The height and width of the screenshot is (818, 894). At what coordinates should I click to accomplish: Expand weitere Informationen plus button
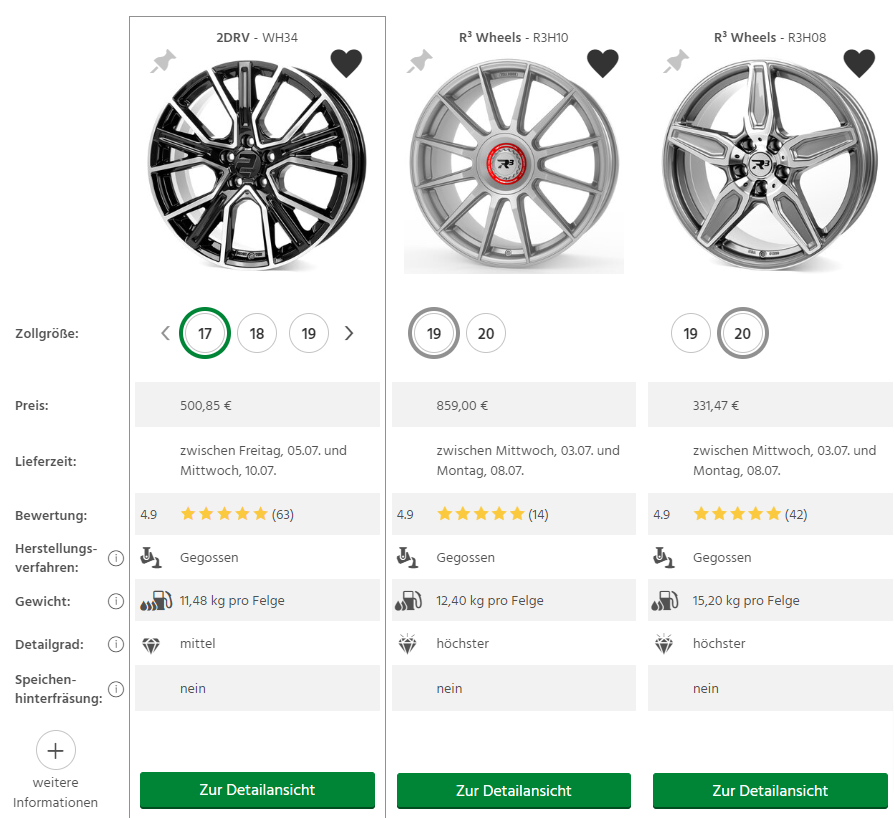pyautogui.click(x=56, y=750)
